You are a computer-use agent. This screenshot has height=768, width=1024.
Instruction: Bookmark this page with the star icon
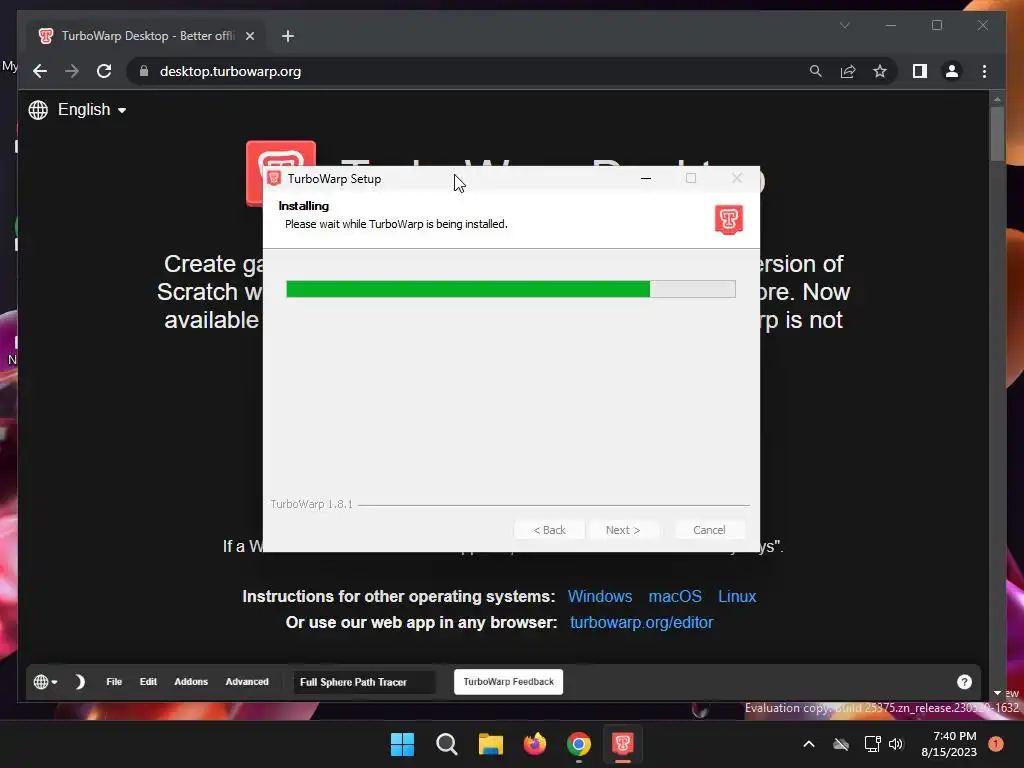tap(880, 71)
